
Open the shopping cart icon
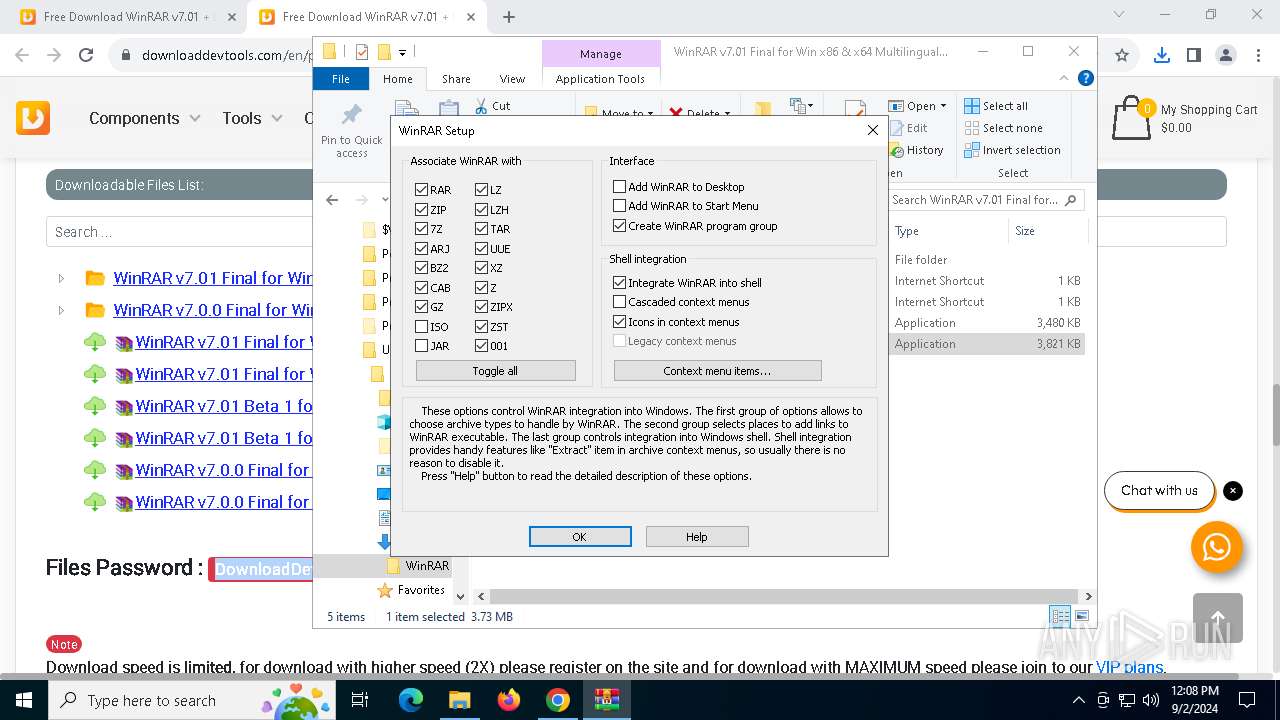(1132, 117)
